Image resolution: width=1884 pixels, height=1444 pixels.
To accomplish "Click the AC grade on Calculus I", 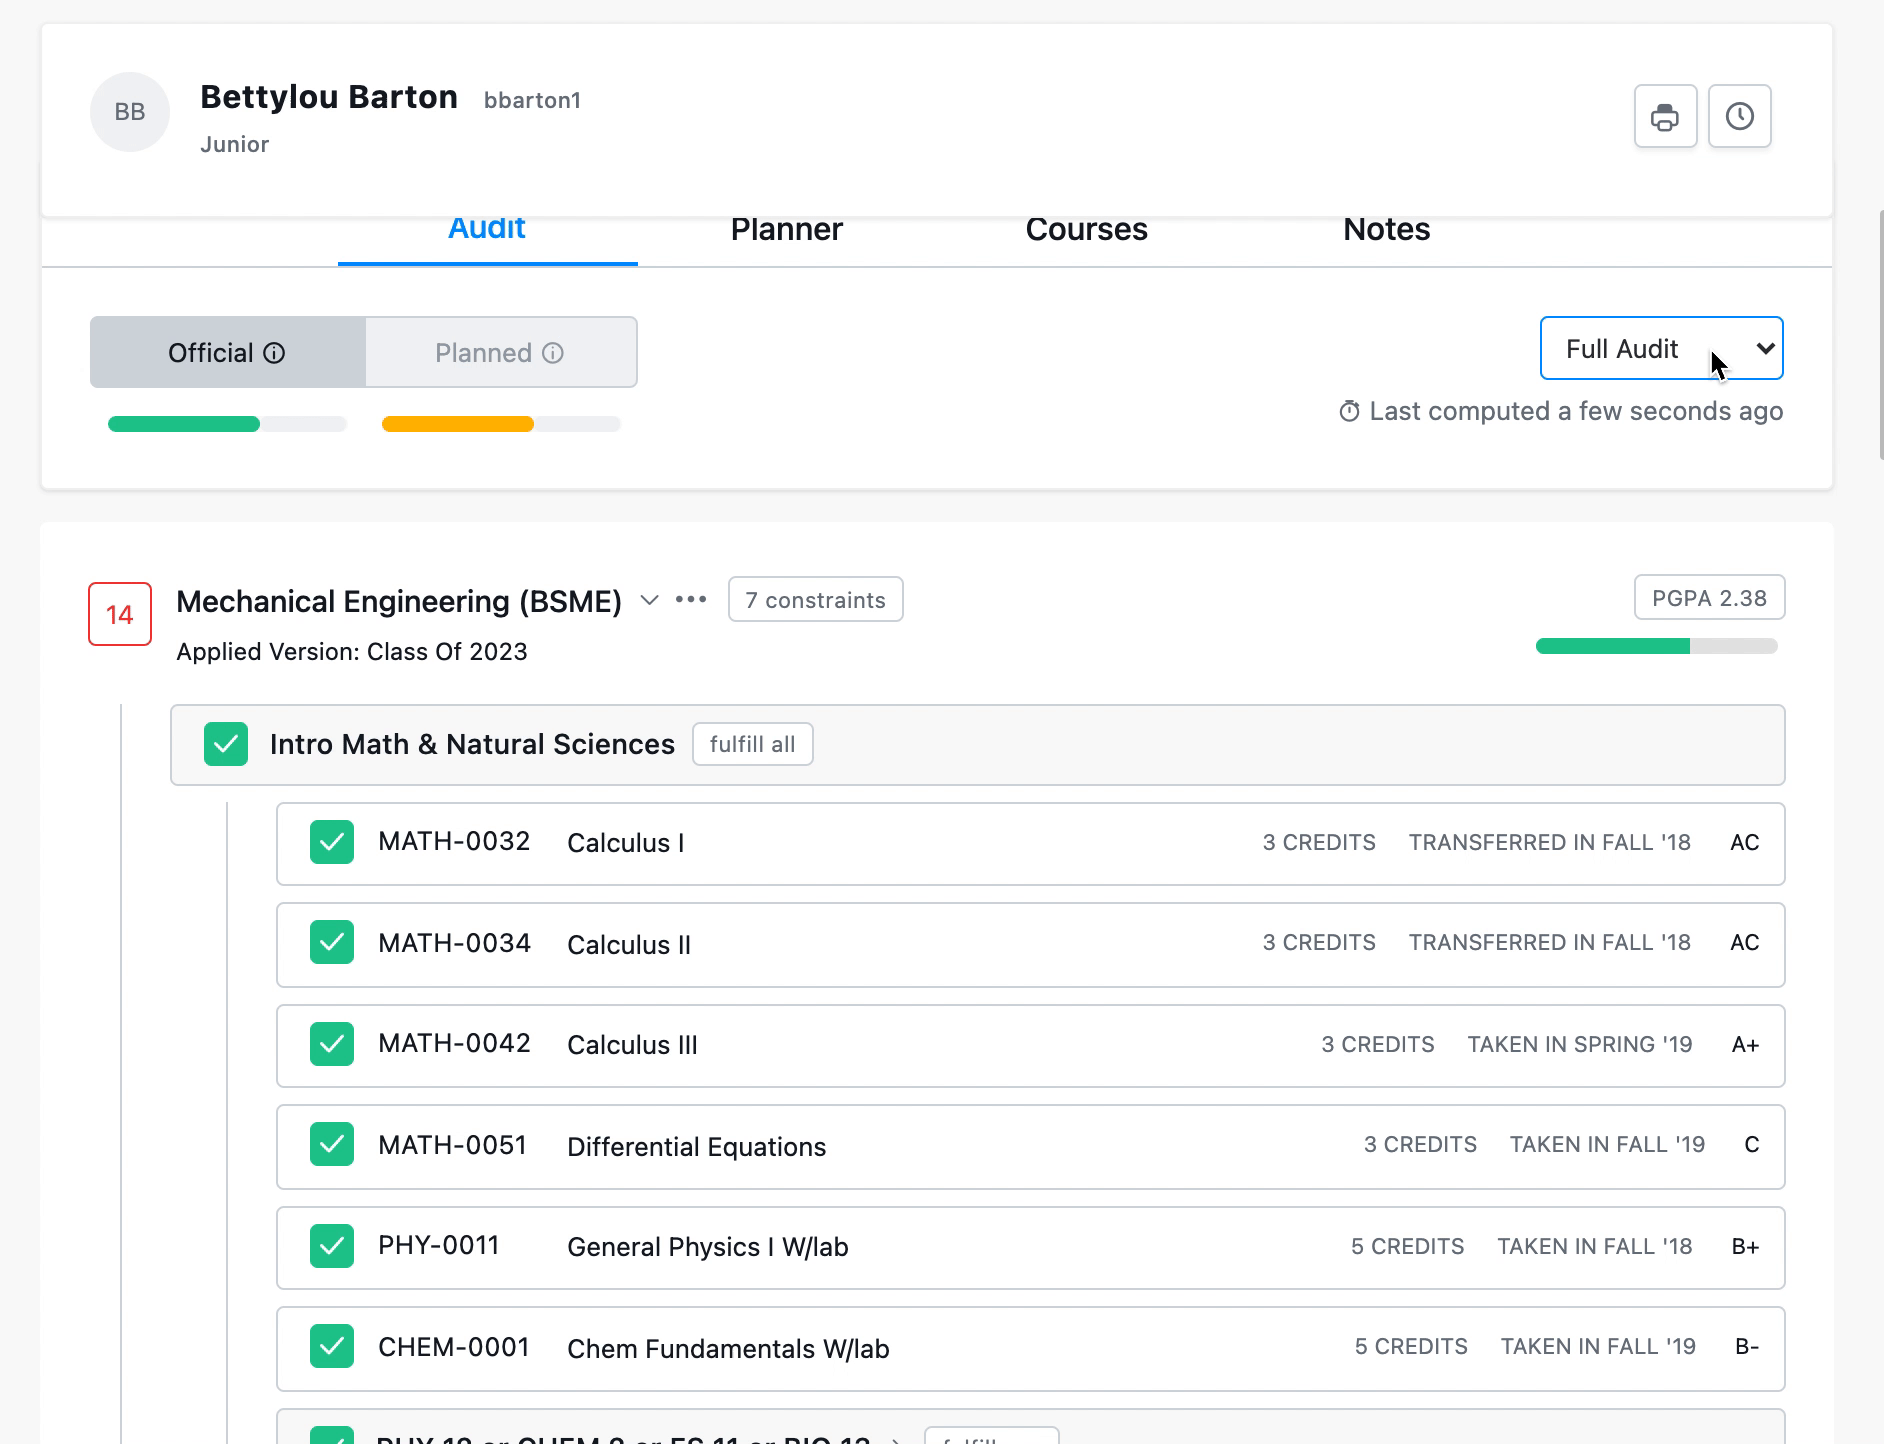I will click(x=1745, y=842).
